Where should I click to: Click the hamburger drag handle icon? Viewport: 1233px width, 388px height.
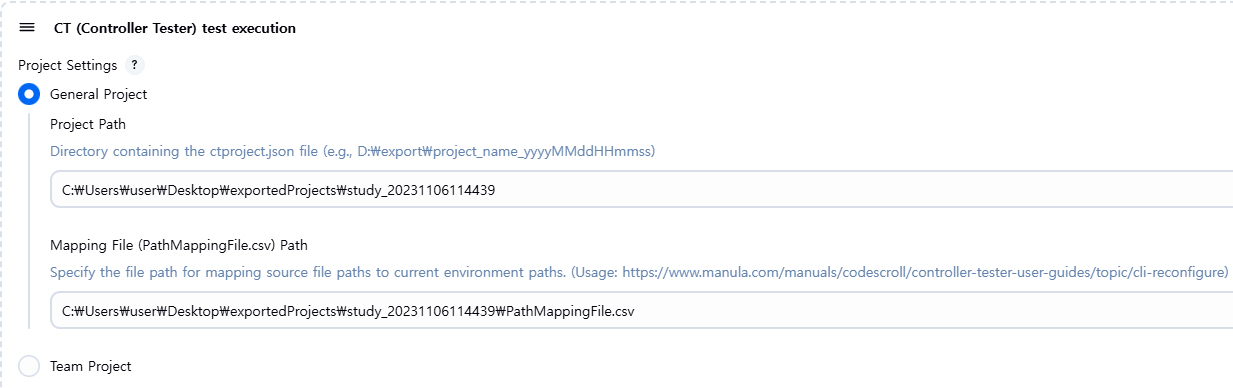coord(27,28)
